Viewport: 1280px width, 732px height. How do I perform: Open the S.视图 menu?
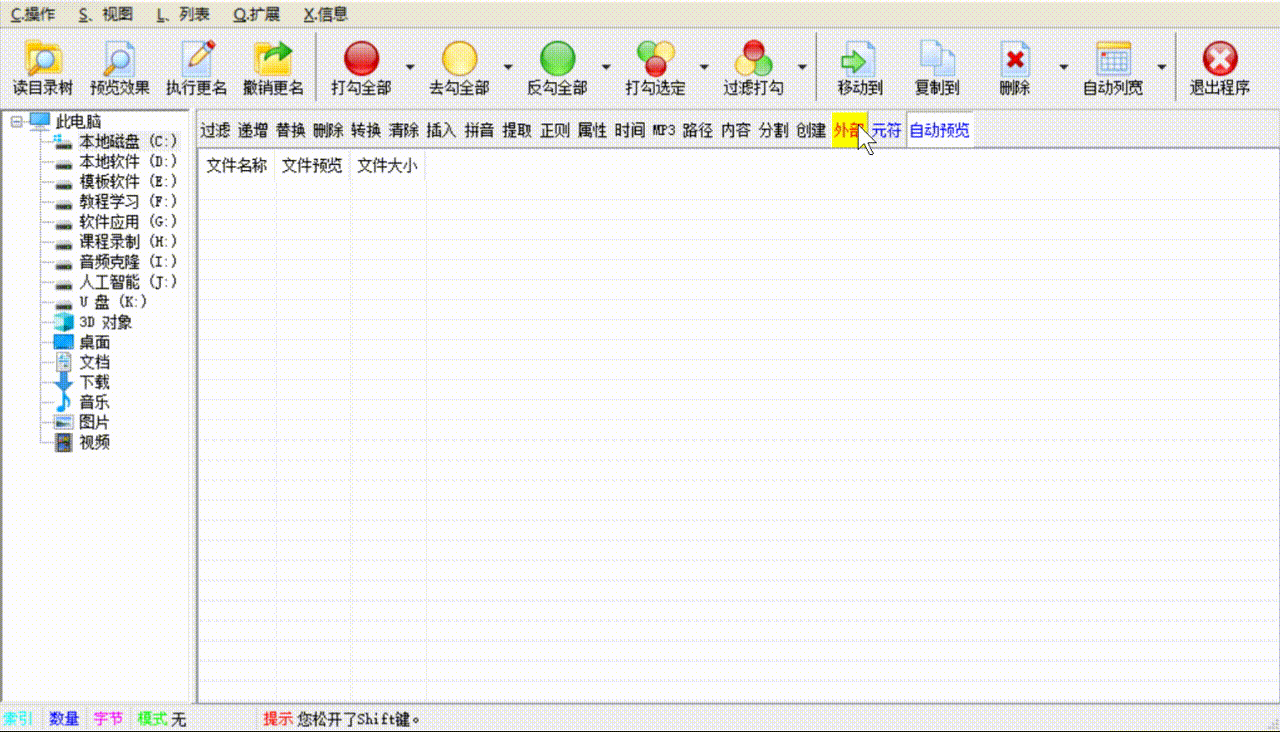[105, 14]
